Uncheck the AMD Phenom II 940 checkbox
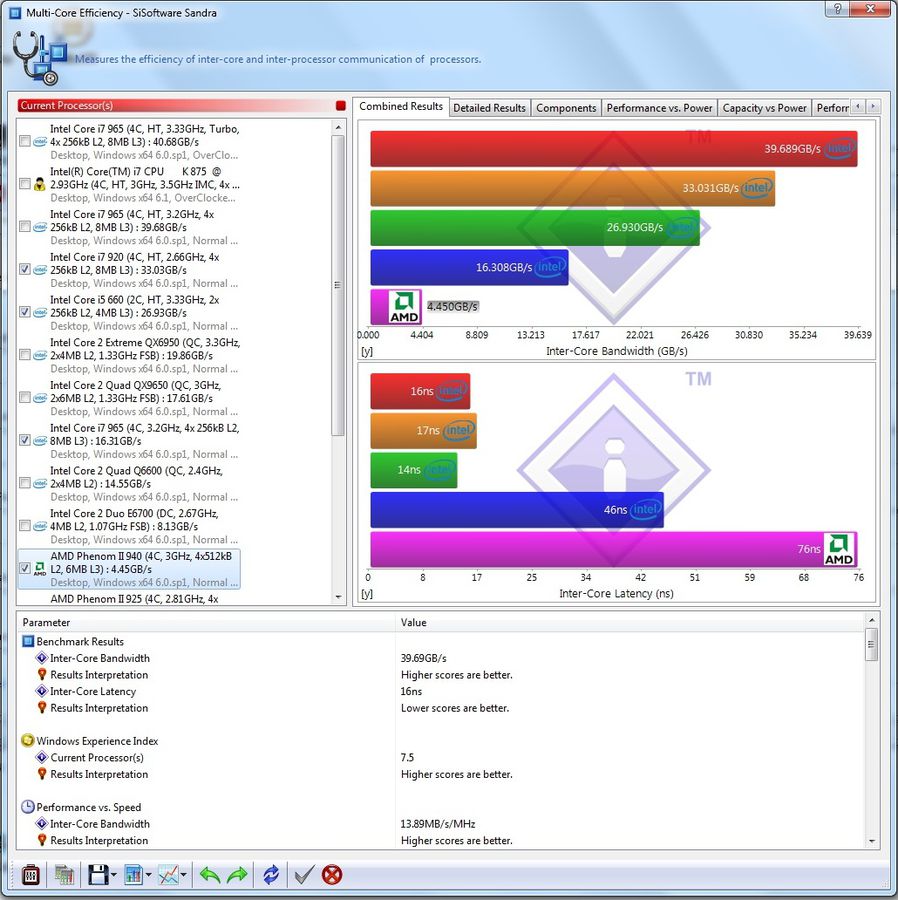This screenshot has width=898, height=900. [25, 568]
